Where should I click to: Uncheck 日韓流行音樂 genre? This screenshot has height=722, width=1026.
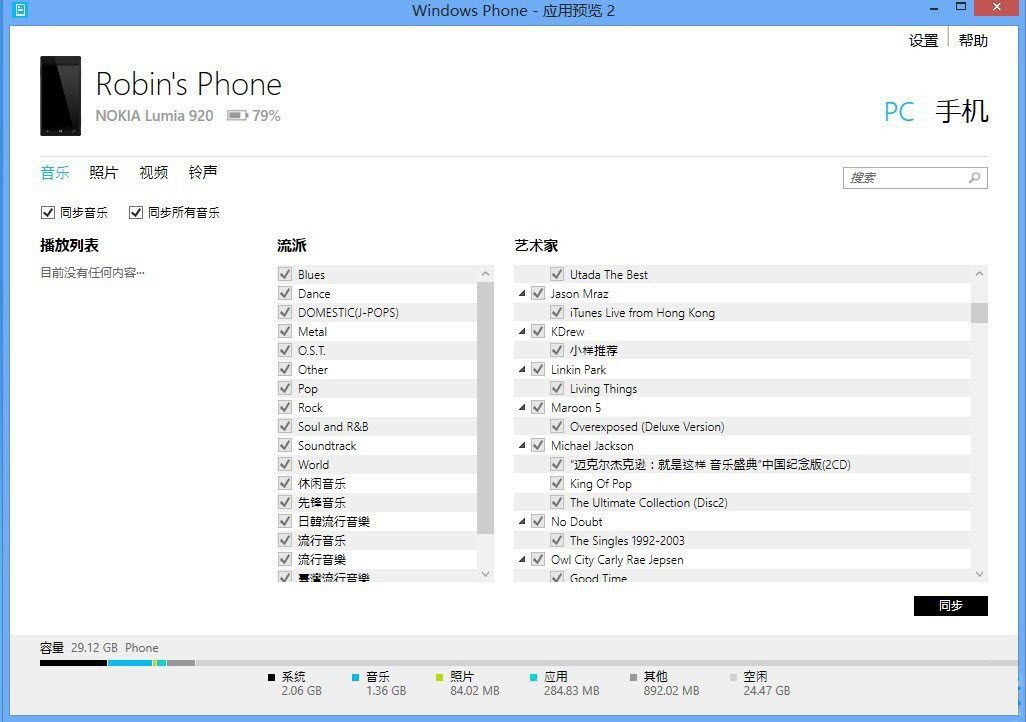tap(285, 520)
